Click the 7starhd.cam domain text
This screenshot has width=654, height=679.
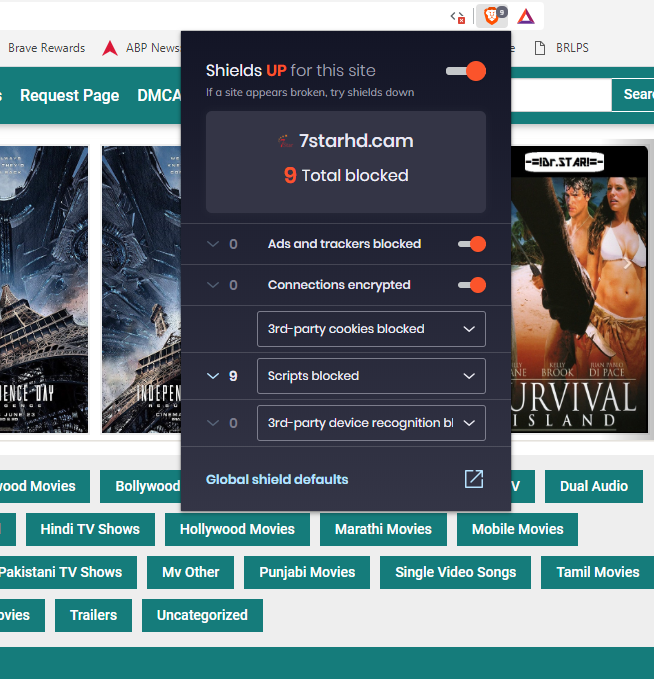tap(356, 141)
